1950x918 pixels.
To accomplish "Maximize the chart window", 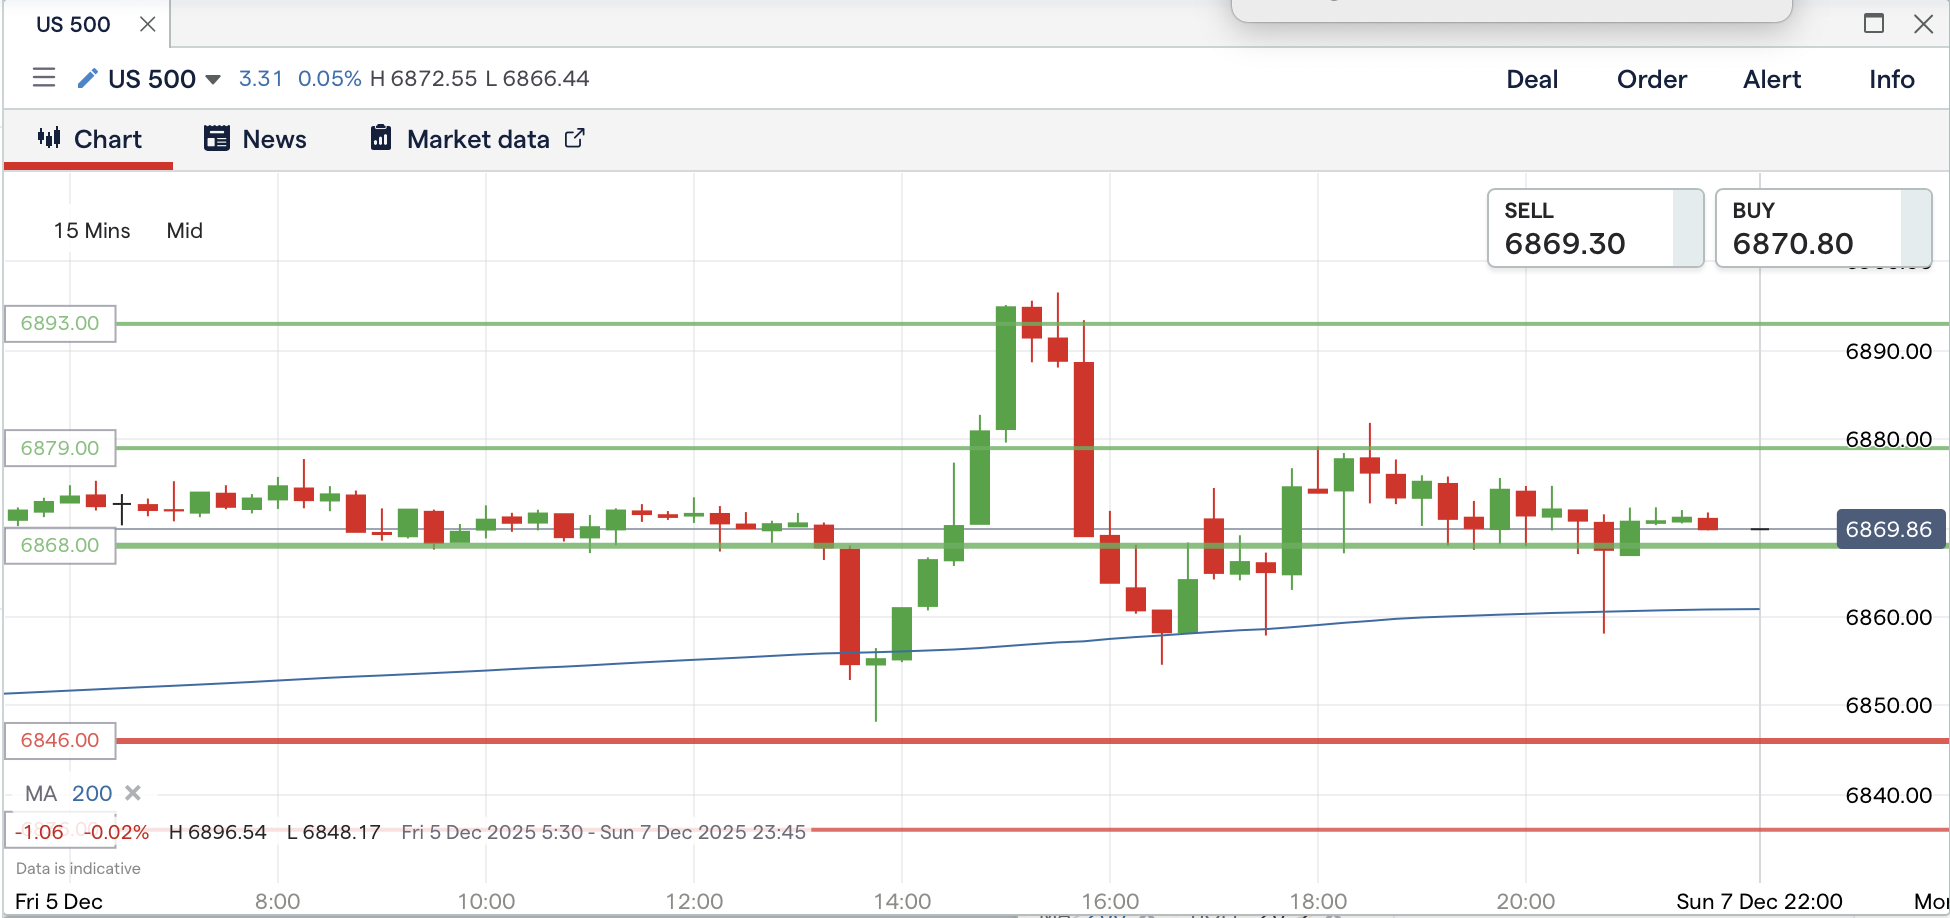I will [x=1874, y=24].
